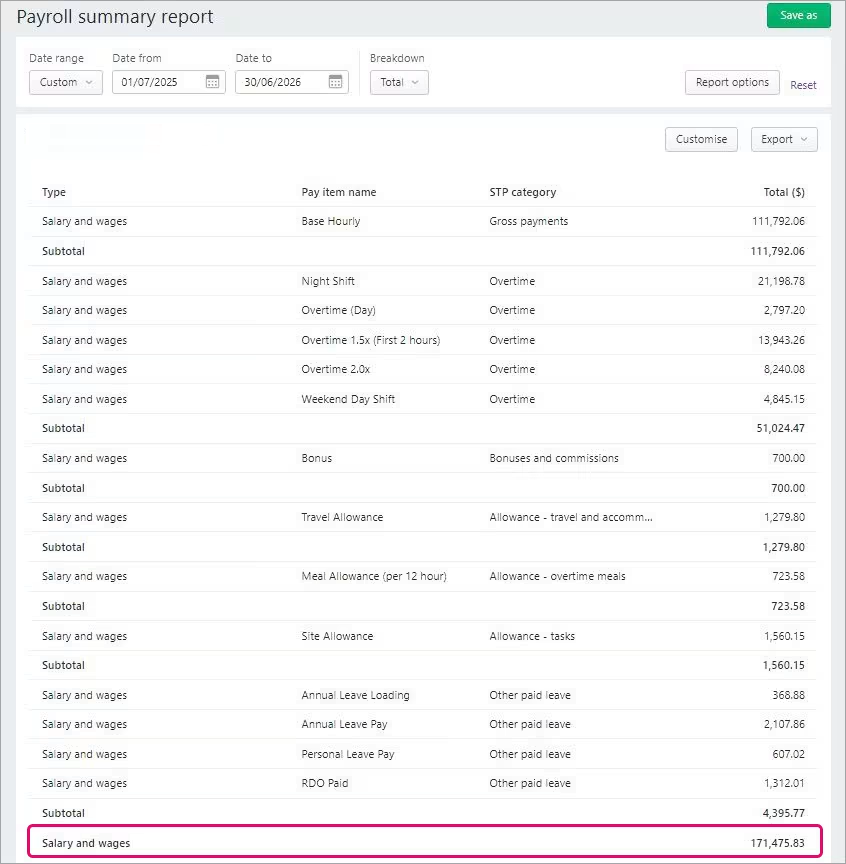Select the Annual Leave Pay item
The width and height of the screenshot is (846, 864).
[x=344, y=725]
